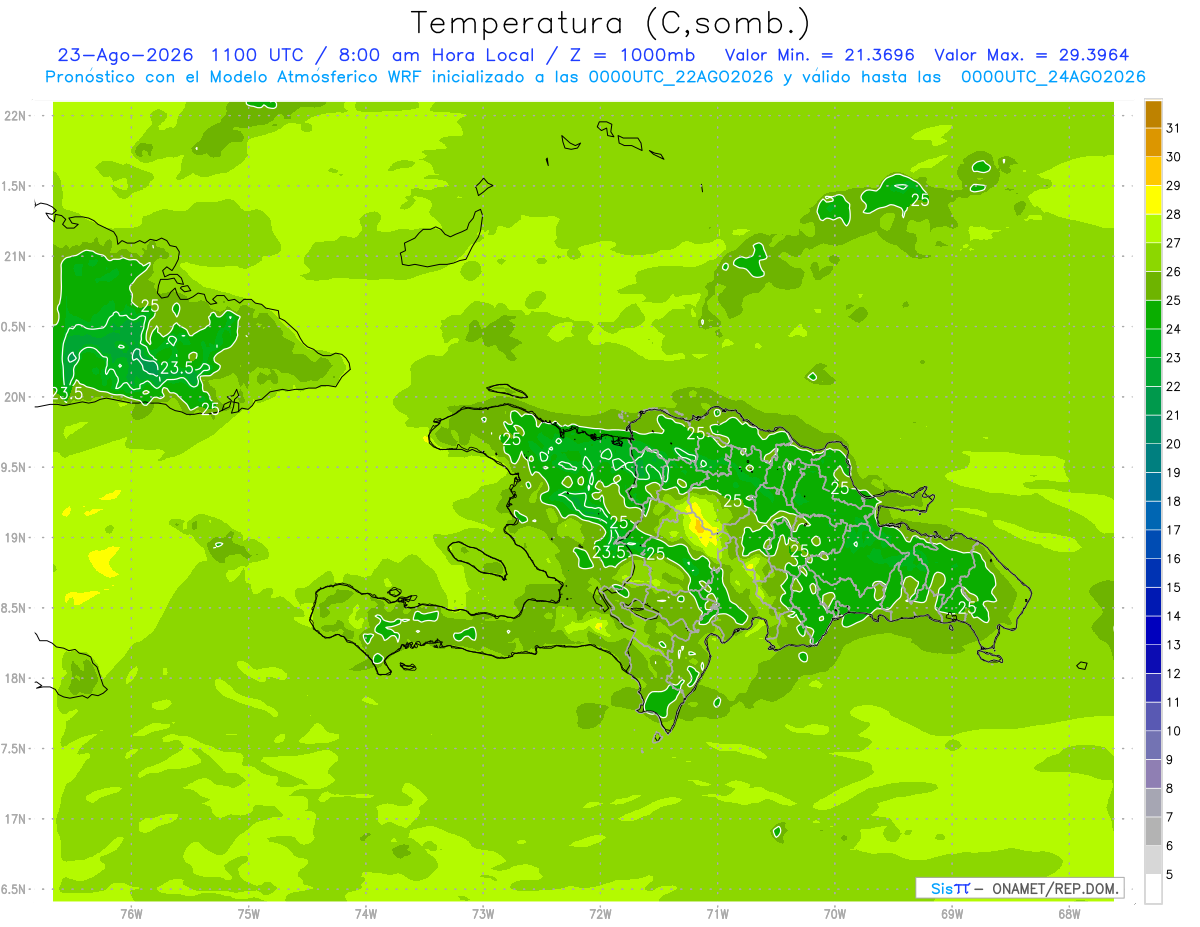Viewport: 1200px width, 927px height.
Task: Click the 25 contour label near Turks islands
Action: coord(920,200)
